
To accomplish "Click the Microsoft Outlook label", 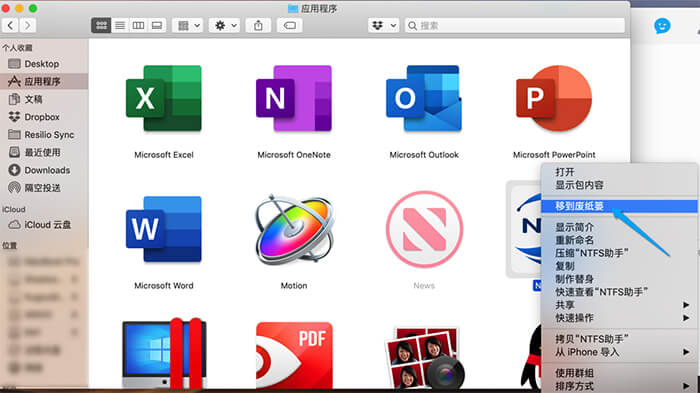I will pos(424,155).
